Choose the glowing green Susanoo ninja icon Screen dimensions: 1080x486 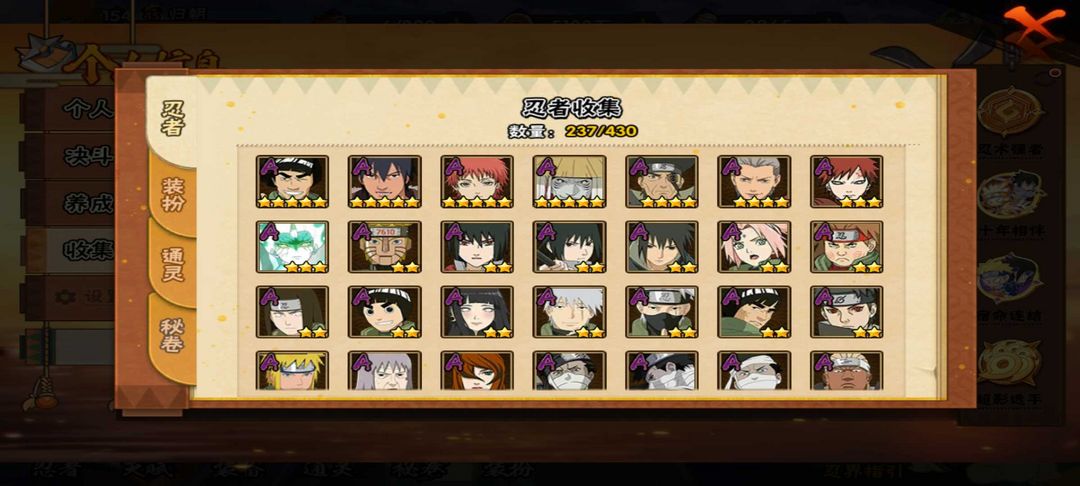tap(292, 246)
